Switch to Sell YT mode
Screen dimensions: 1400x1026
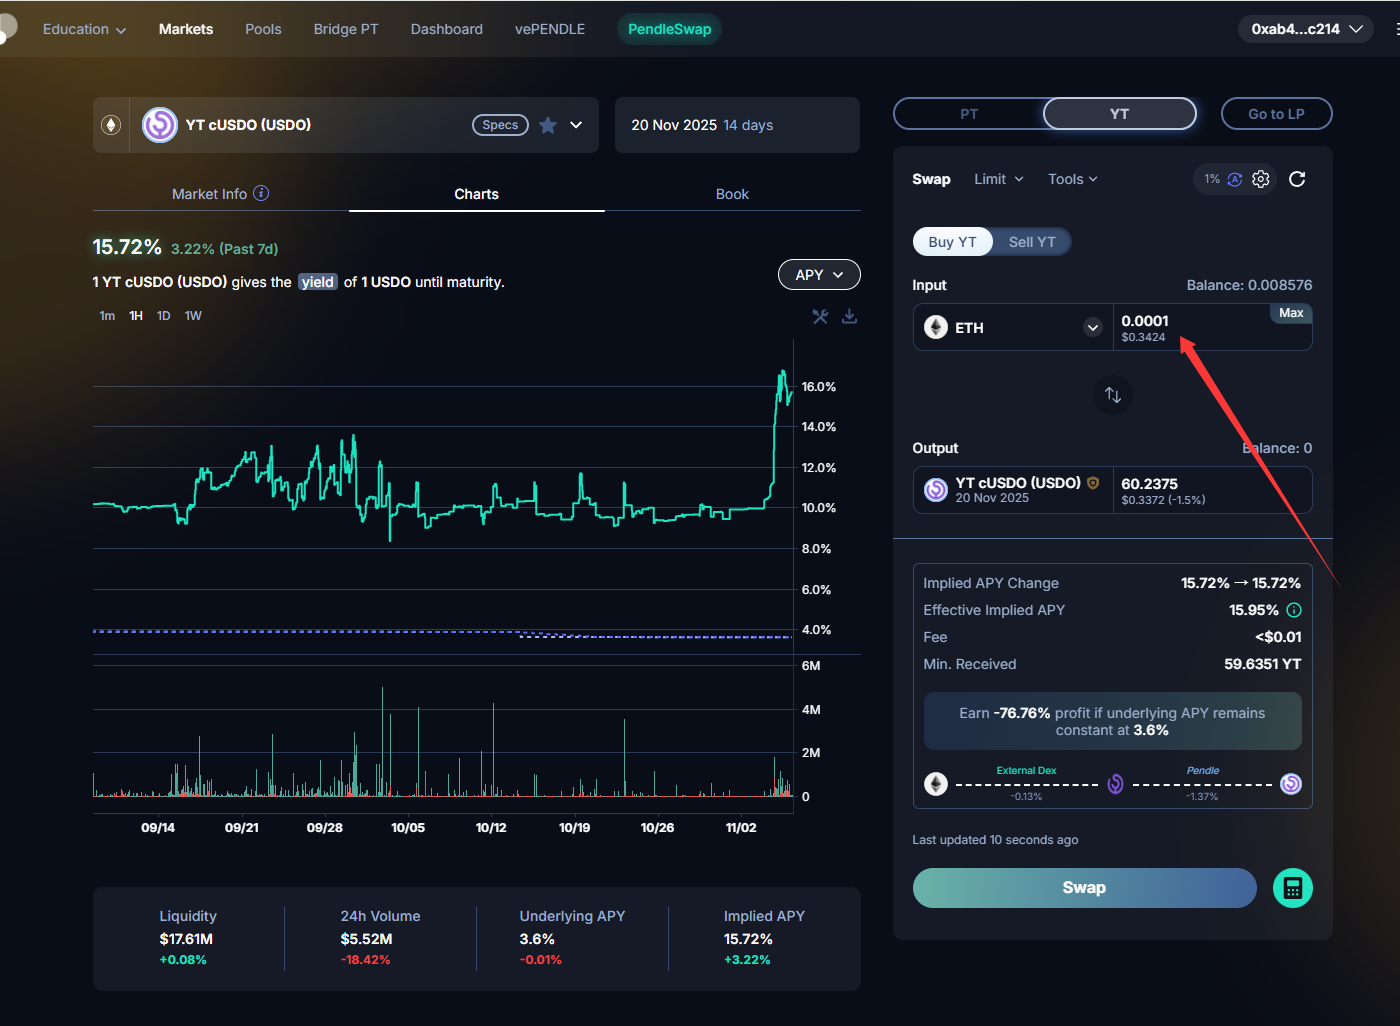click(x=1031, y=242)
